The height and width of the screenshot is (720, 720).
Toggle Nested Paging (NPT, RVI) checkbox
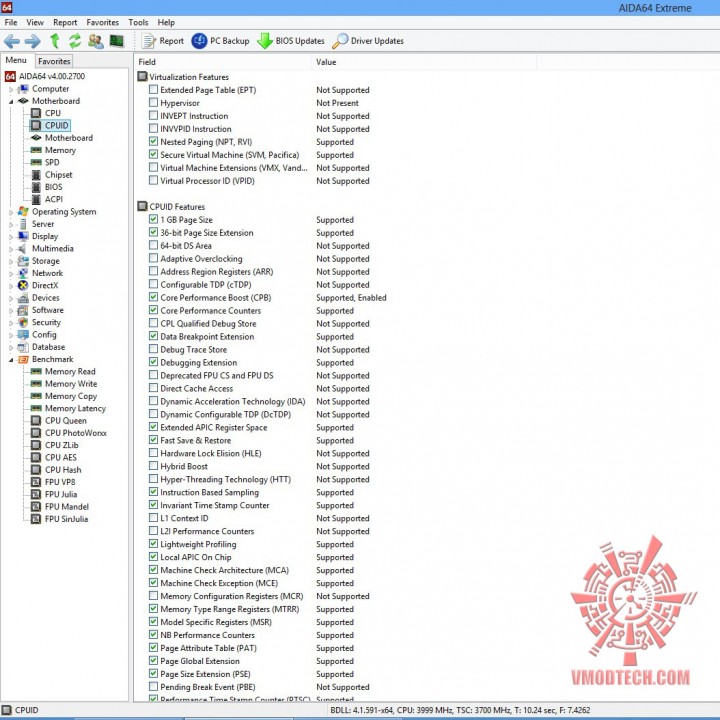click(153, 141)
